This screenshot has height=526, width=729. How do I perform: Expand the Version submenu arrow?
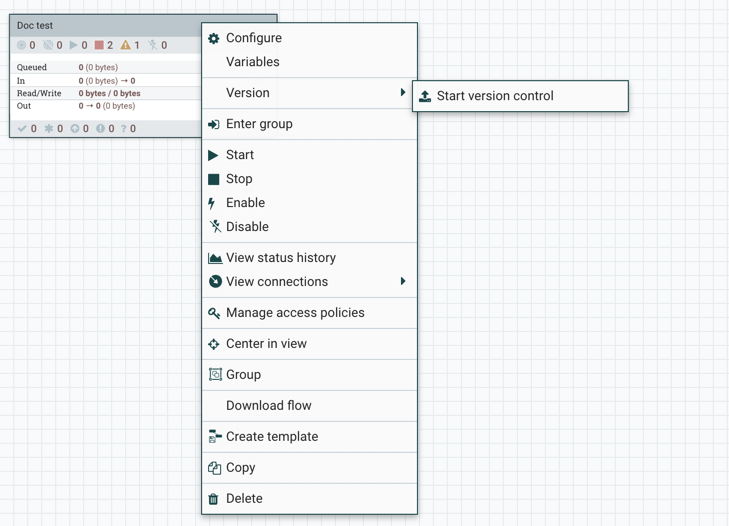pos(403,93)
